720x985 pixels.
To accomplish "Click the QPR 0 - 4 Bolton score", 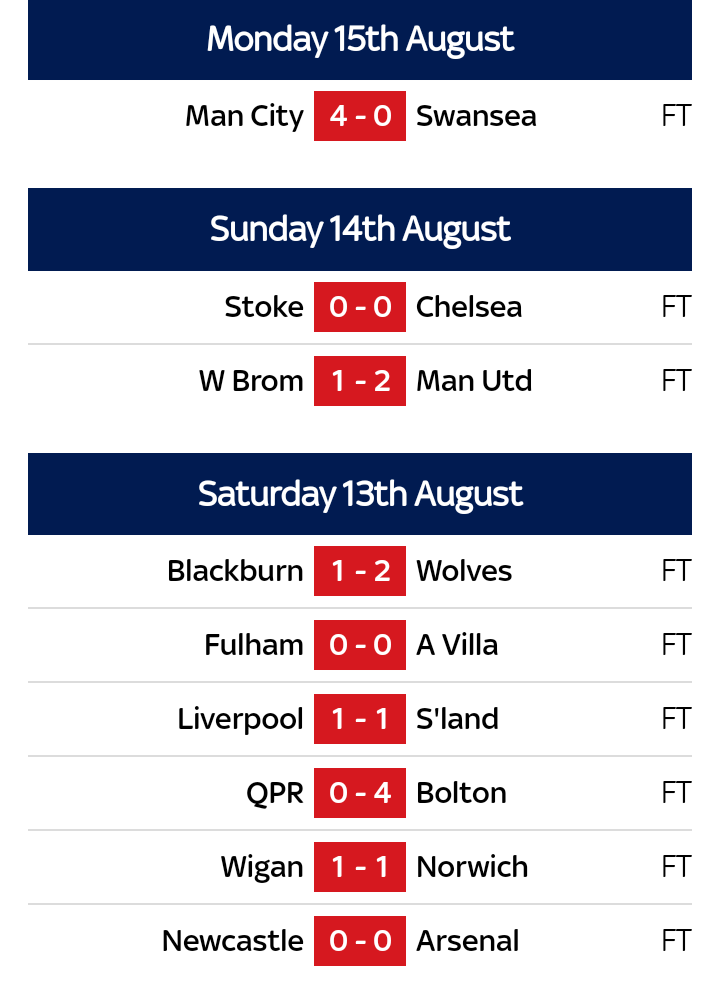I will pos(360,793).
